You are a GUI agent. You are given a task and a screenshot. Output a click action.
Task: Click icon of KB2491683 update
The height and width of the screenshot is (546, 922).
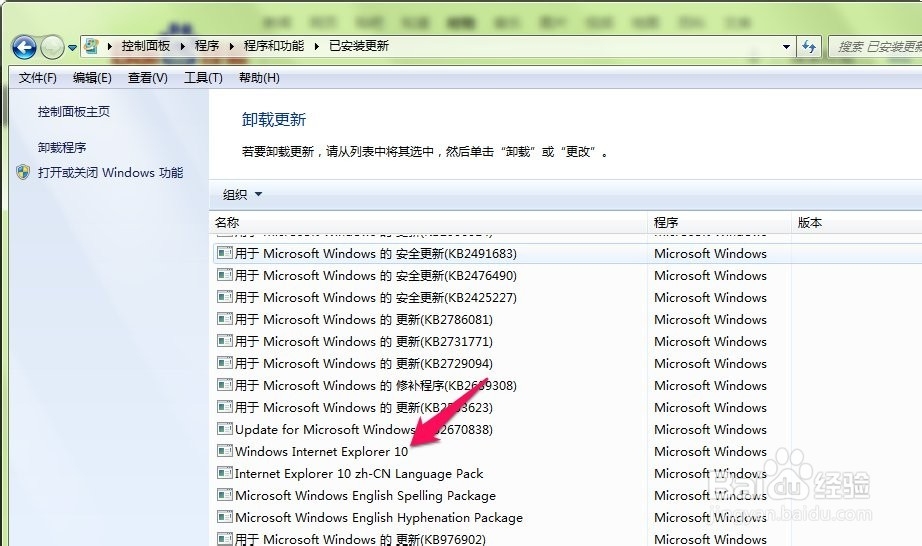225,253
